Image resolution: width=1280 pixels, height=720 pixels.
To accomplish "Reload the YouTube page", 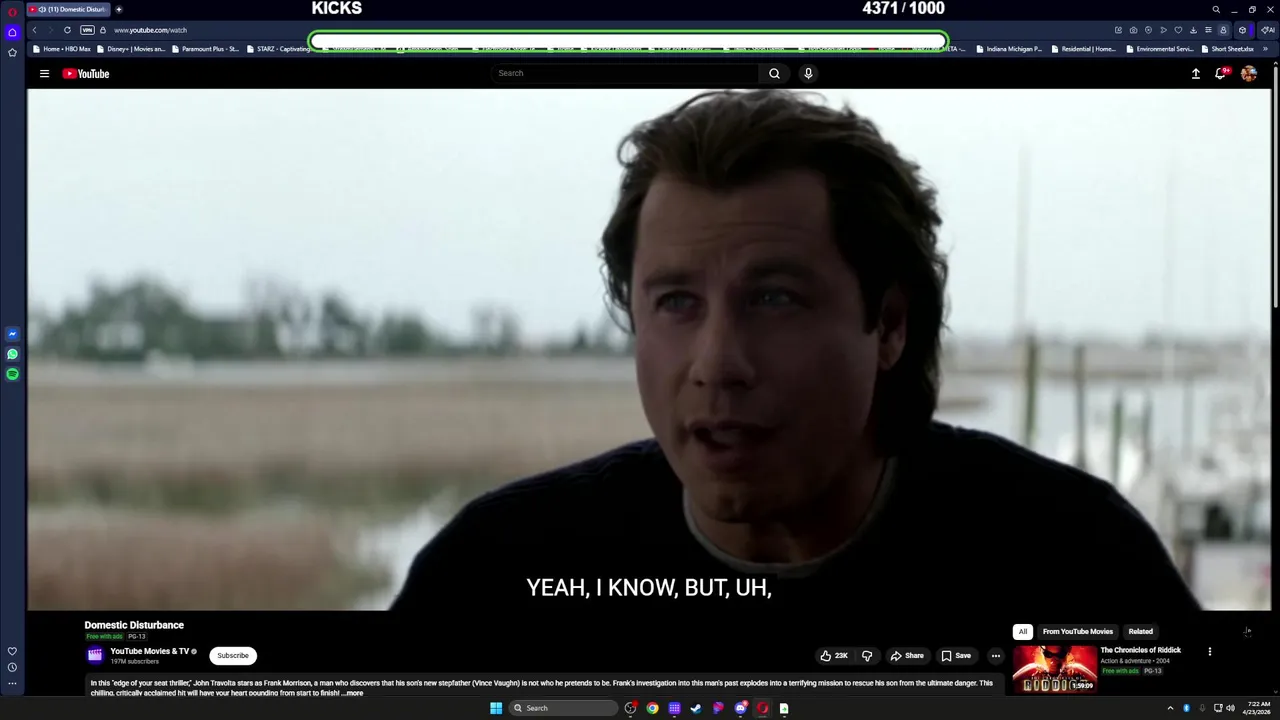I will click(x=67, y=30).
